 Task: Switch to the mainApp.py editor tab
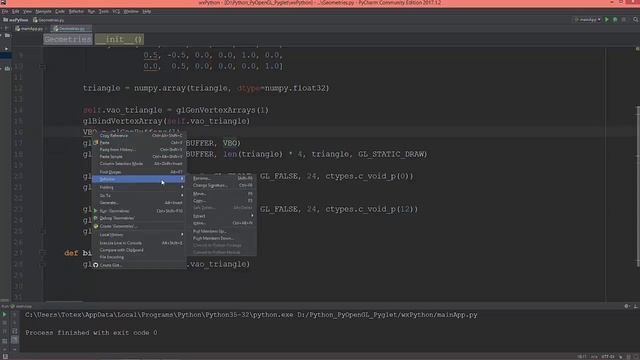29,29
